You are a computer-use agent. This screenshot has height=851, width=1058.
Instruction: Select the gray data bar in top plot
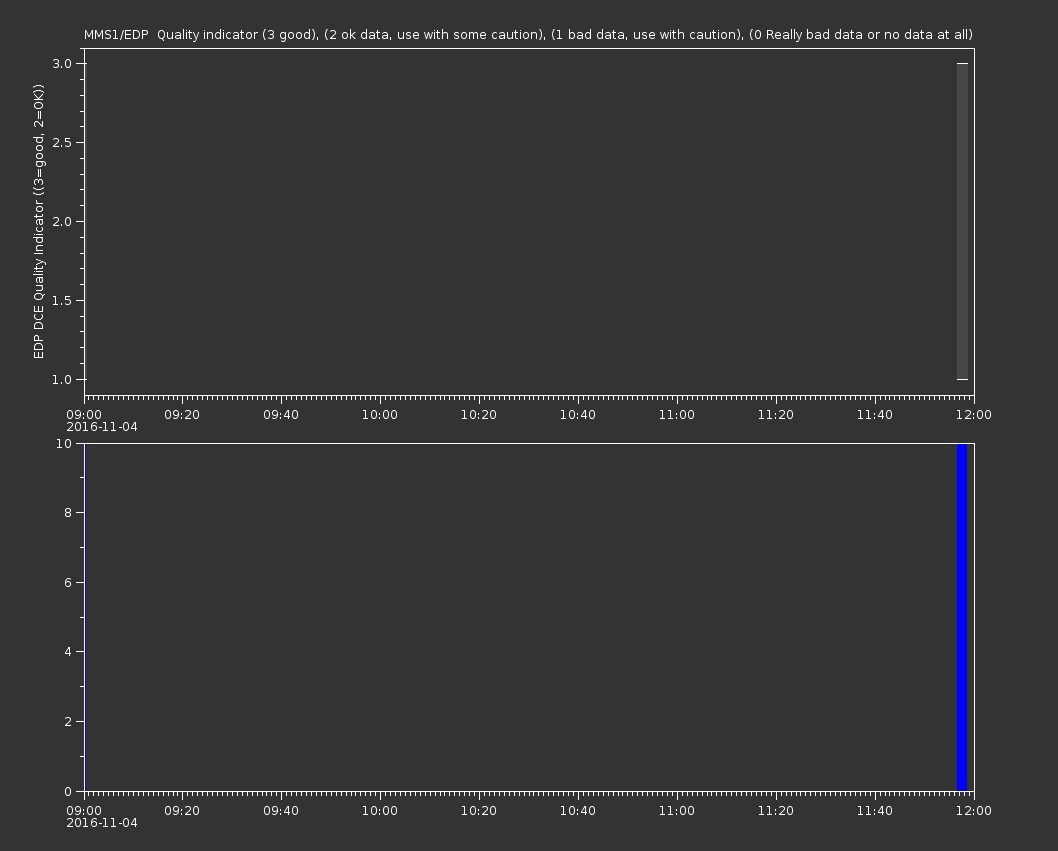pos(962,221)
